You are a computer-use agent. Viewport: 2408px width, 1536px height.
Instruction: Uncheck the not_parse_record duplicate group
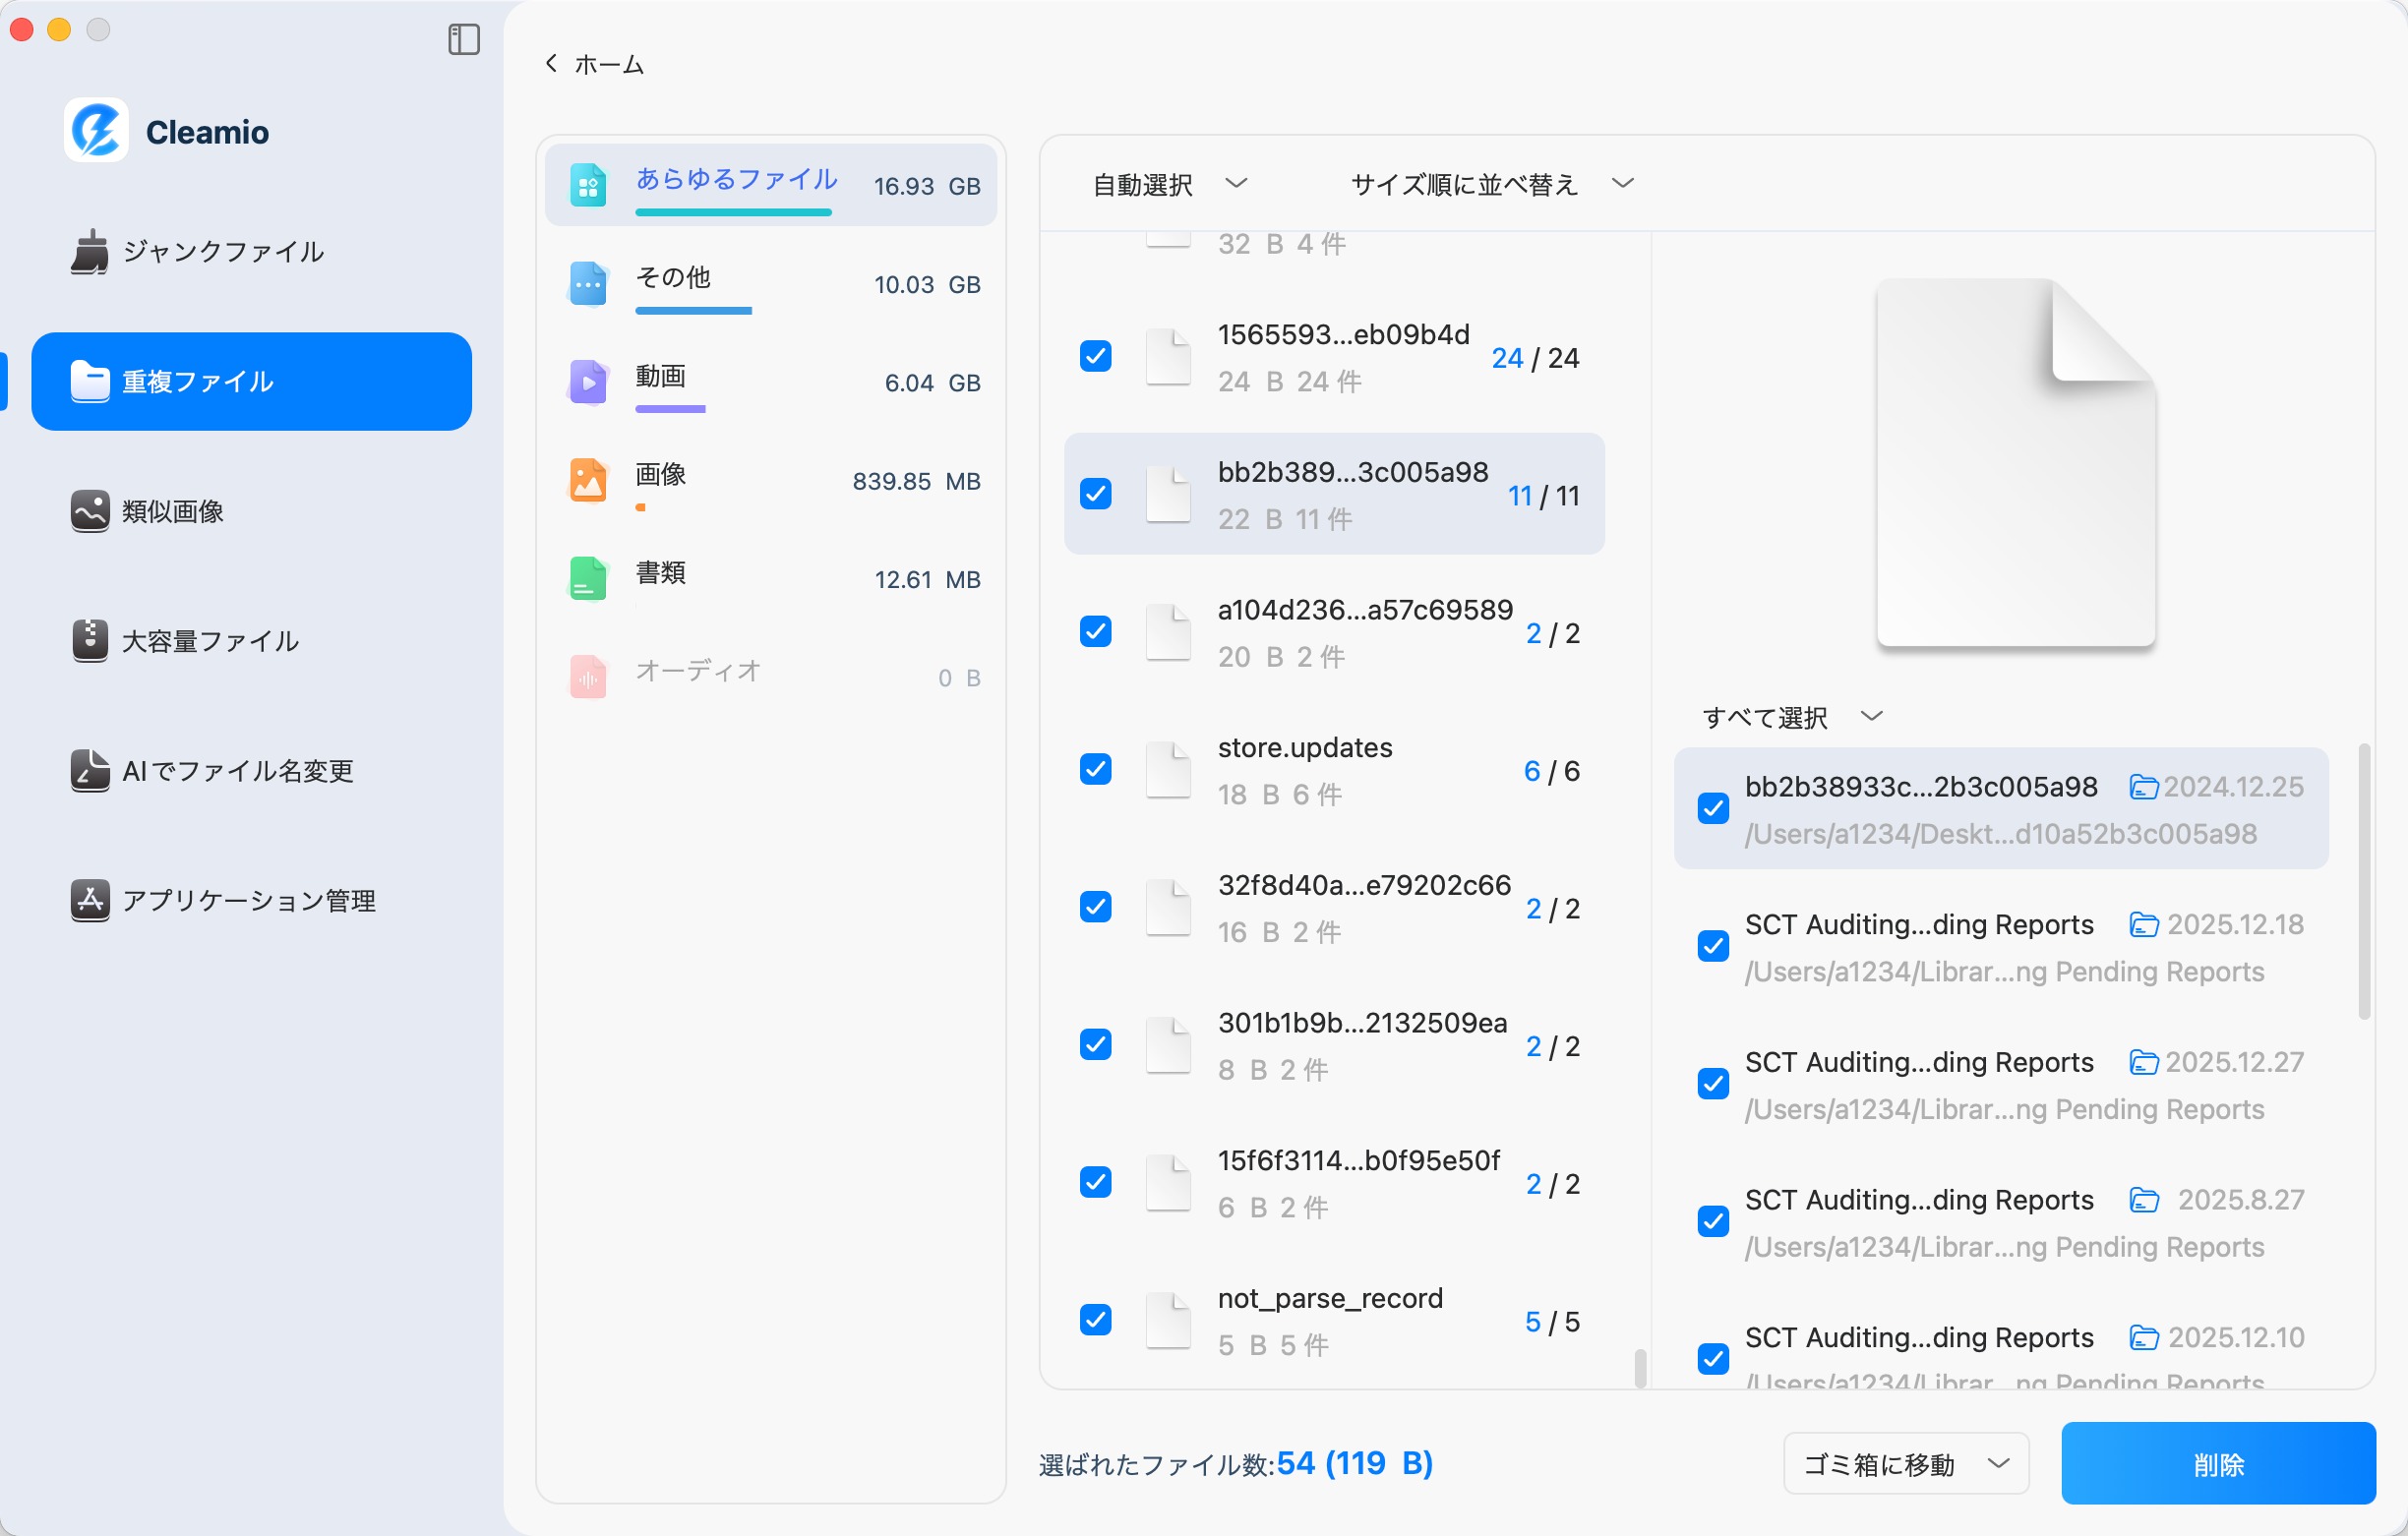click(1096, 1320)
